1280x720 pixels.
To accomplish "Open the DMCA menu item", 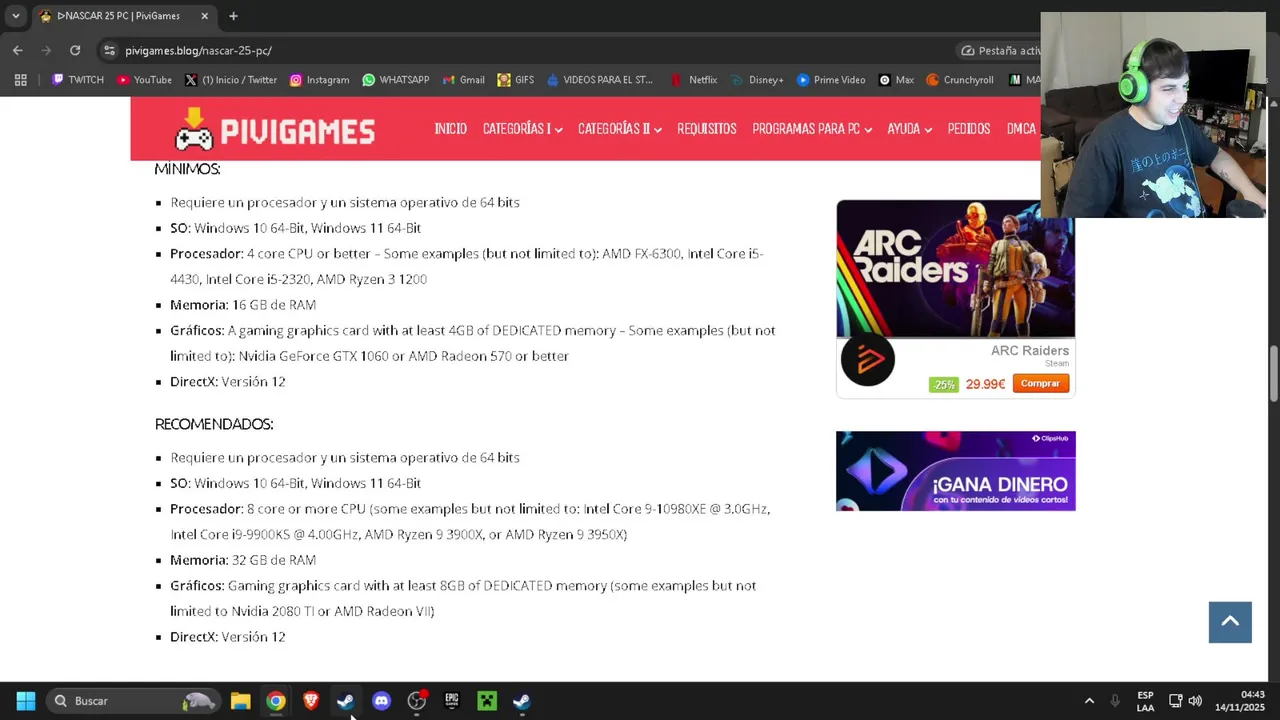I will pos(1021,129).
